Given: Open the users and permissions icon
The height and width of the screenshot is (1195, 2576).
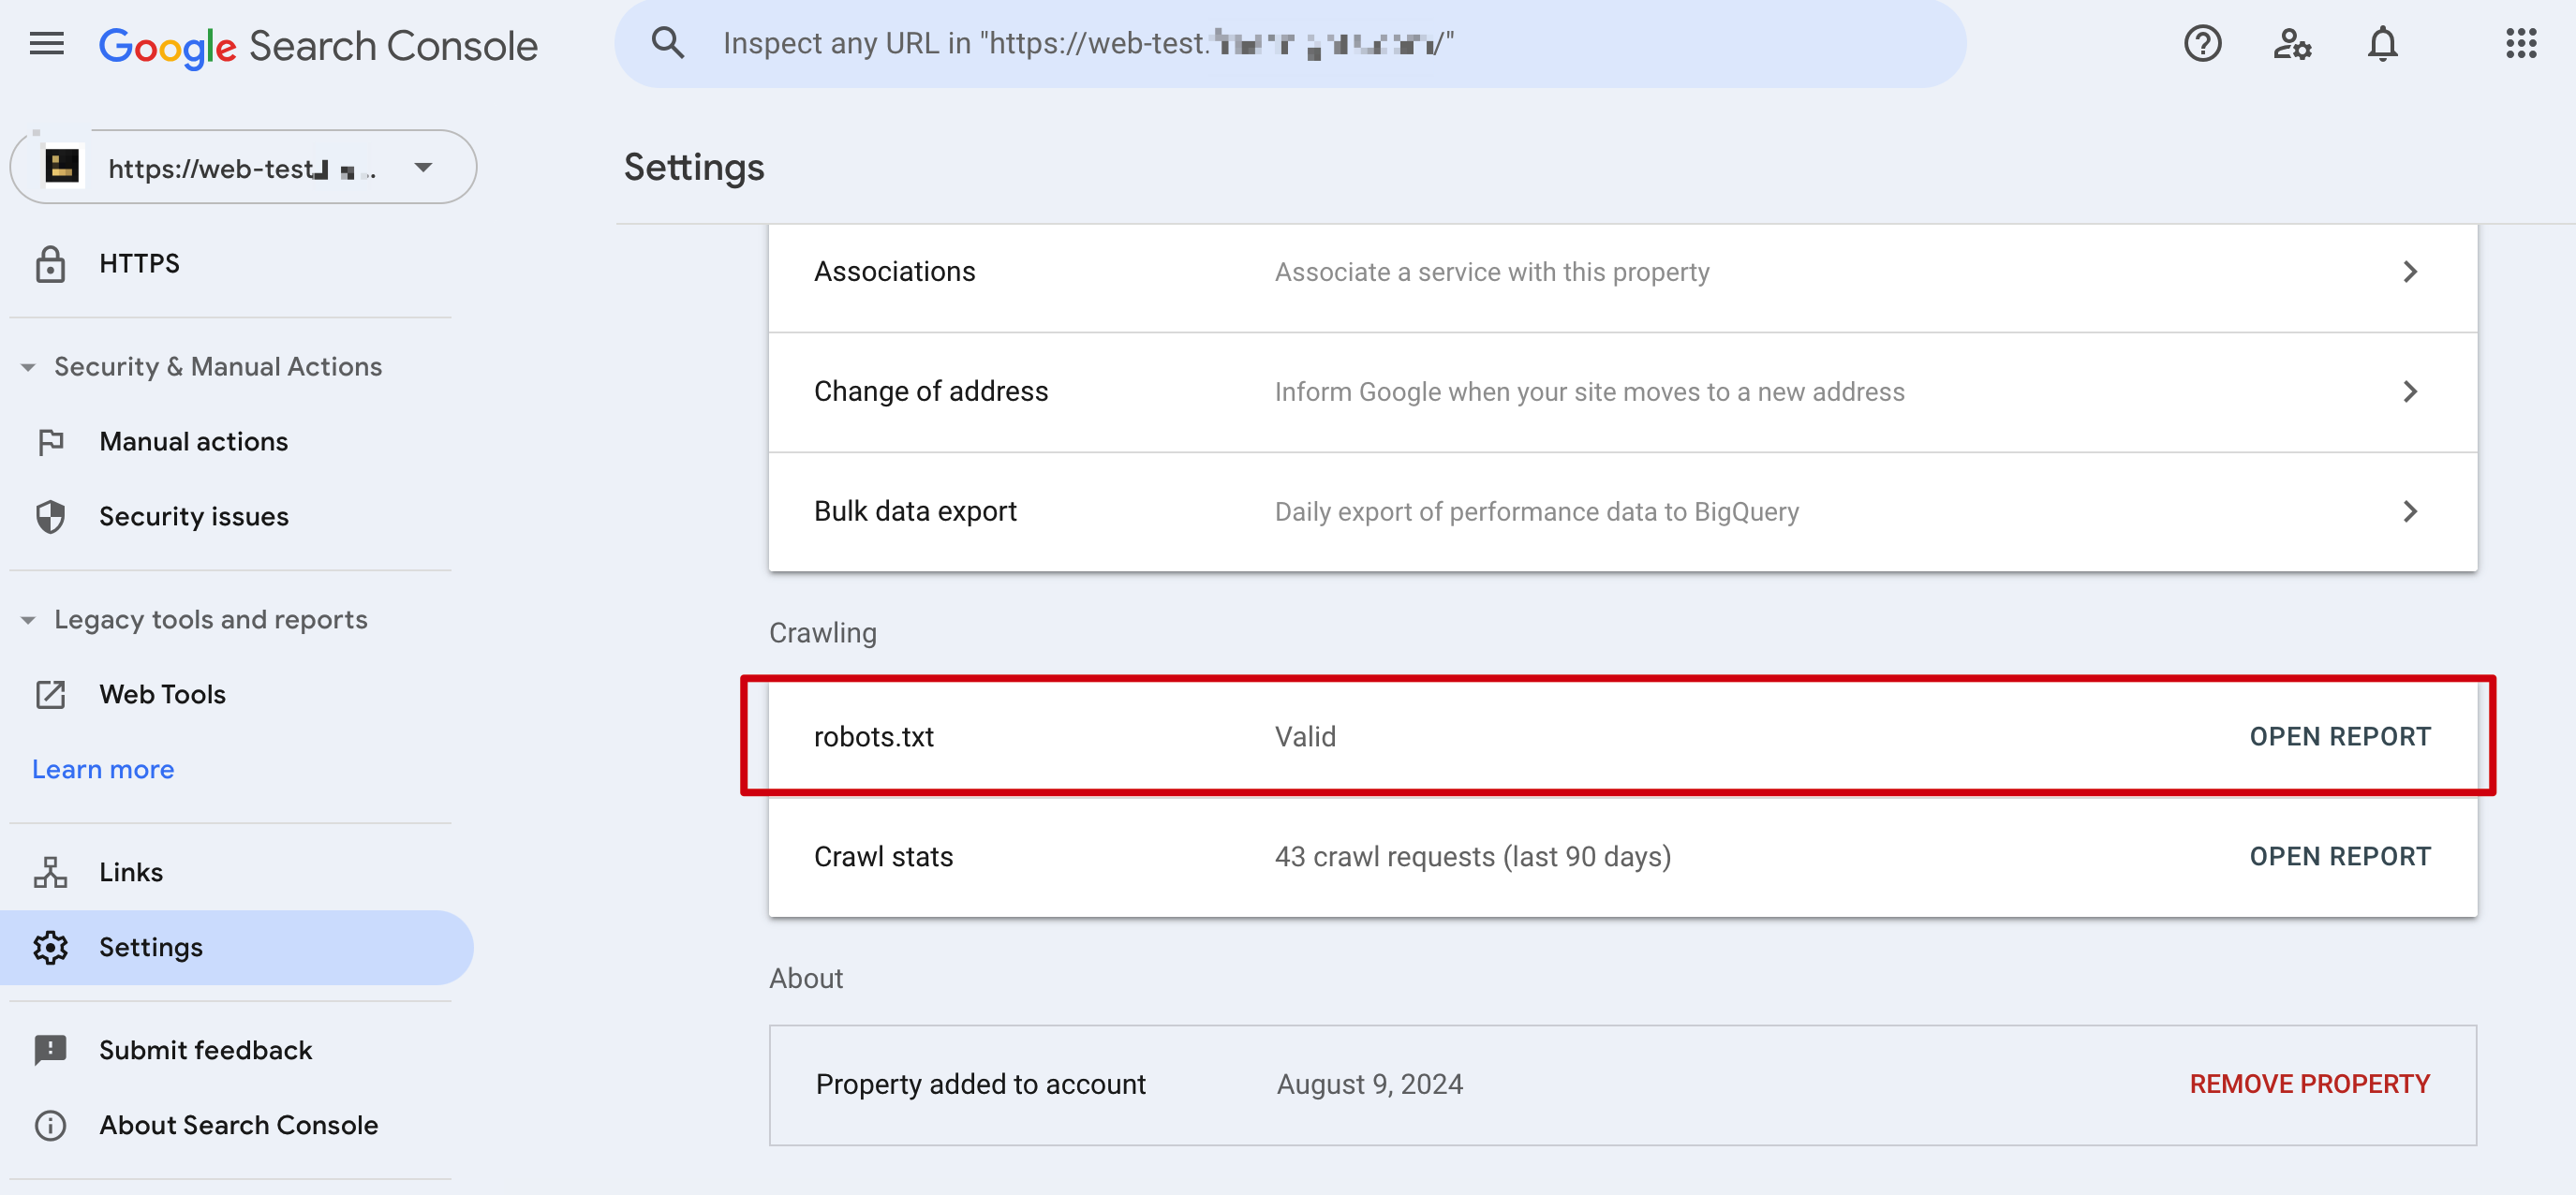Looking at the screenshot, I should click(2291, 44).
